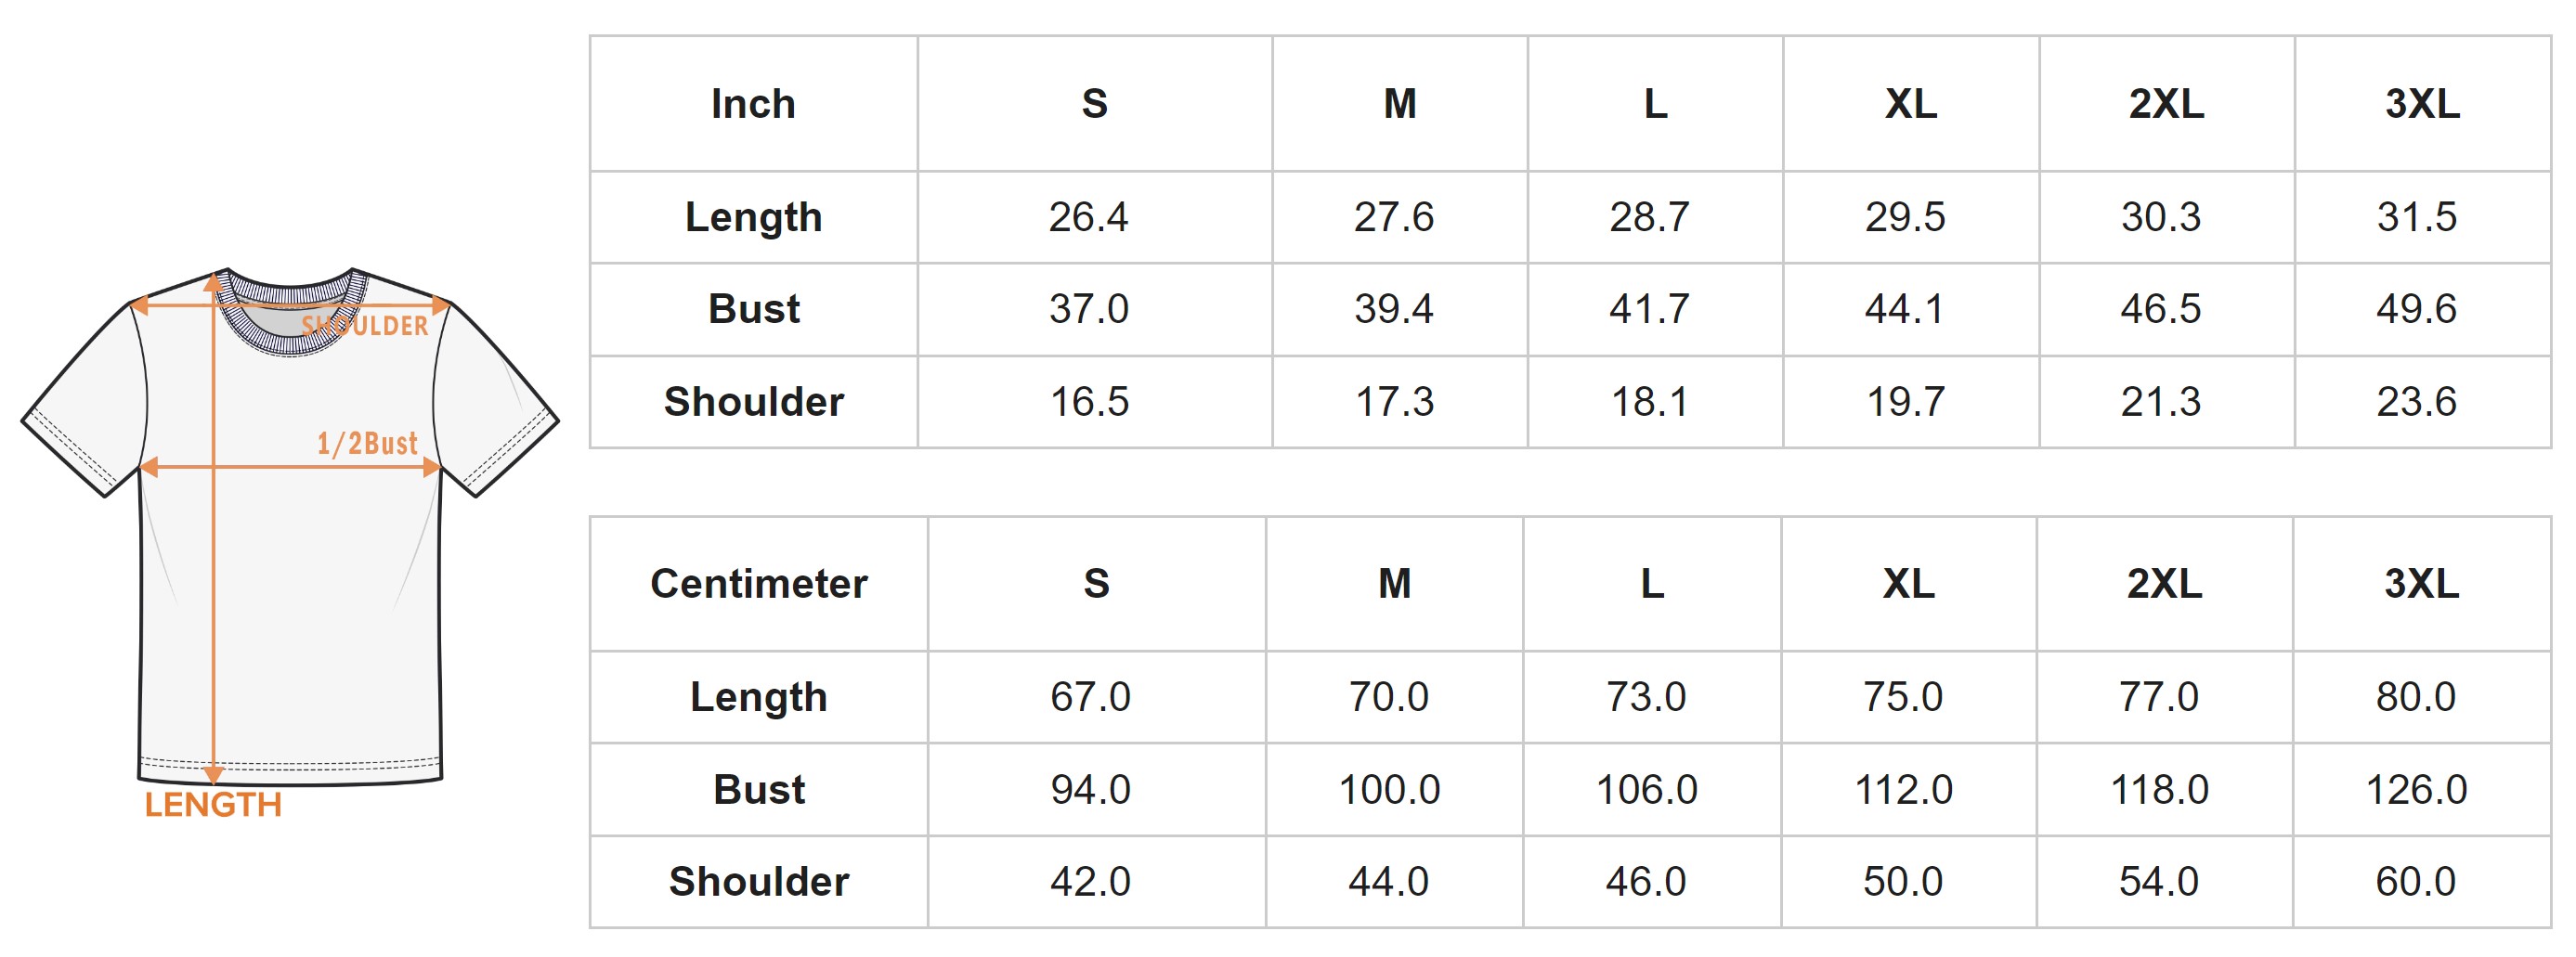2576x957 pixels.
Task: Click the 26.4 length value for size S
Action: pos(1088,217)
